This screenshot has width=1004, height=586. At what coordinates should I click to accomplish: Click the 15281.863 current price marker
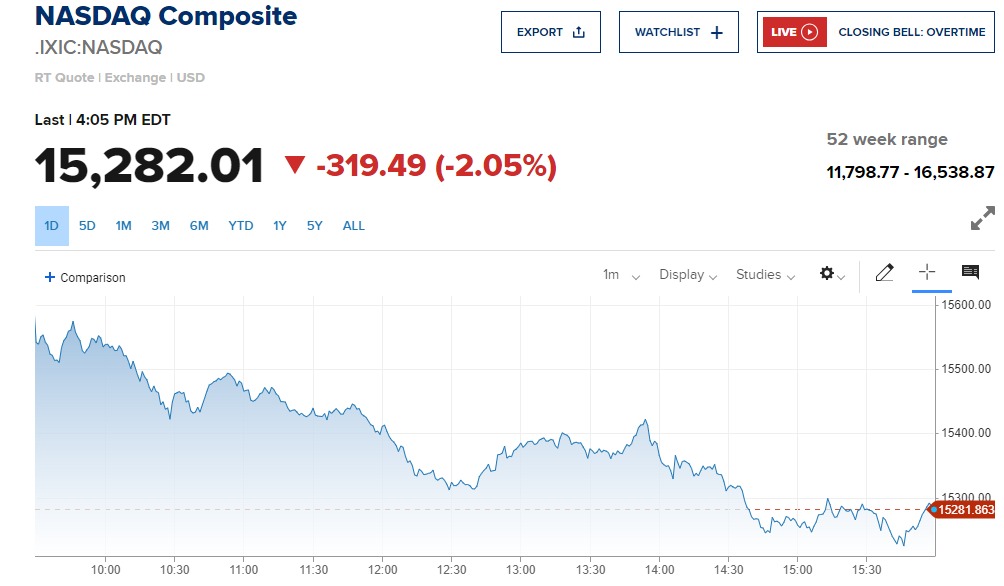click(964, 510)
